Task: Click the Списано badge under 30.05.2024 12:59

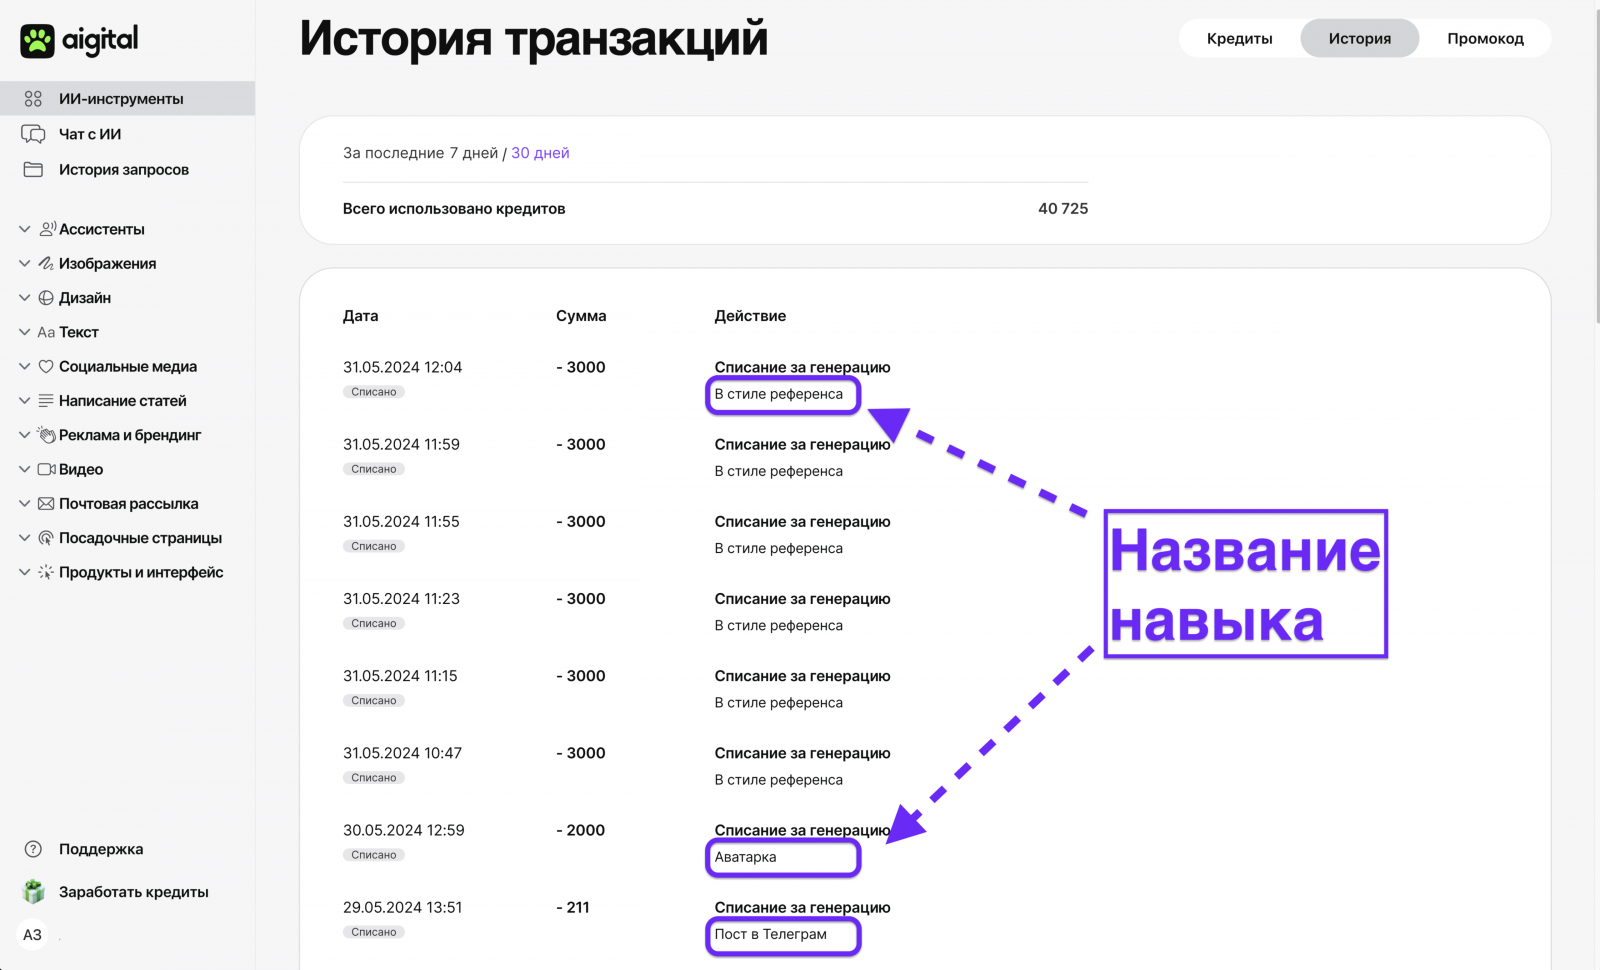Action: [374, 855]
